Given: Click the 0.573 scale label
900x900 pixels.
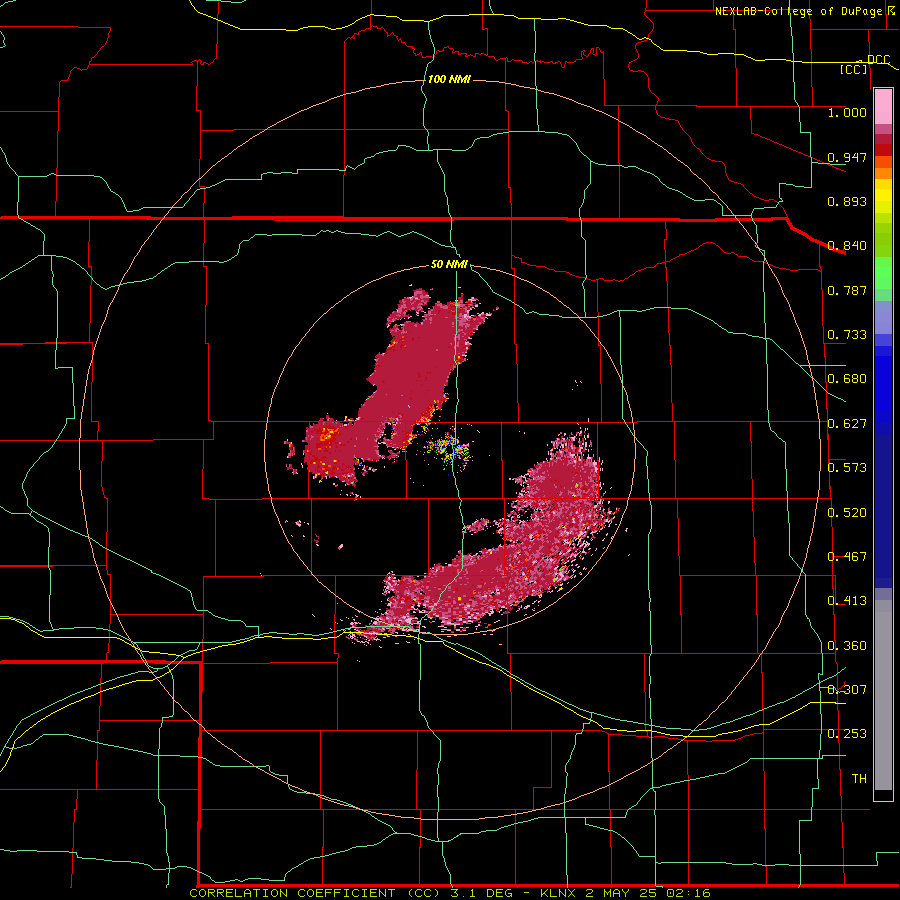Looking at the screenshot, I should point(847,468).
